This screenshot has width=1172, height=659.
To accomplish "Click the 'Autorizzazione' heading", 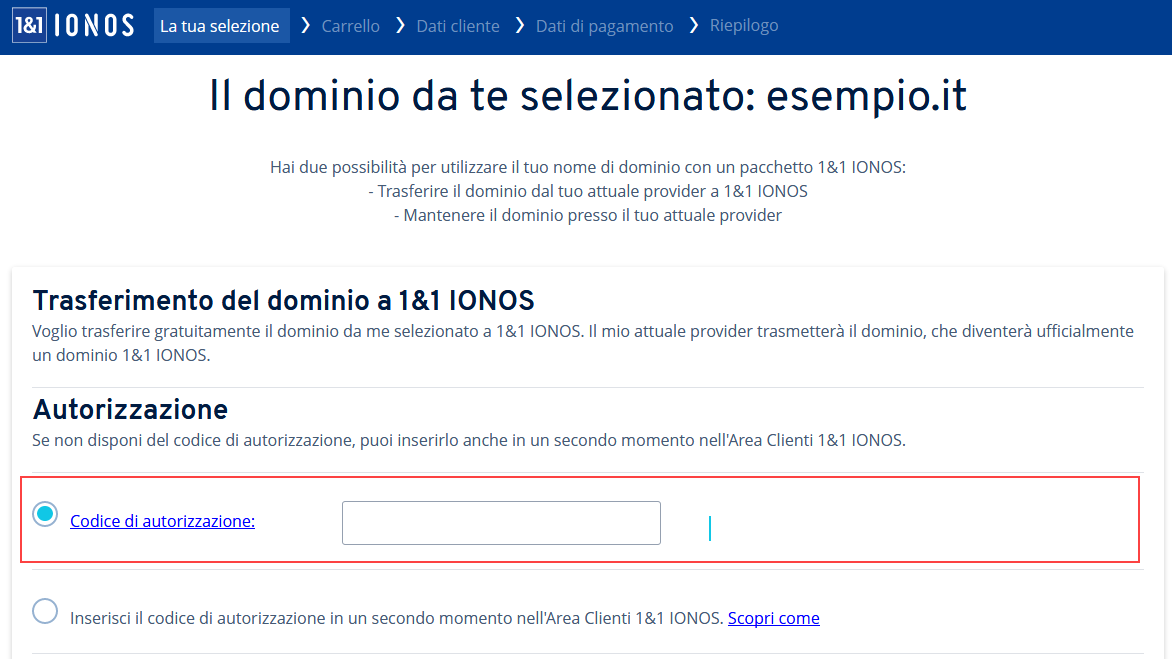I will (130, 409).
